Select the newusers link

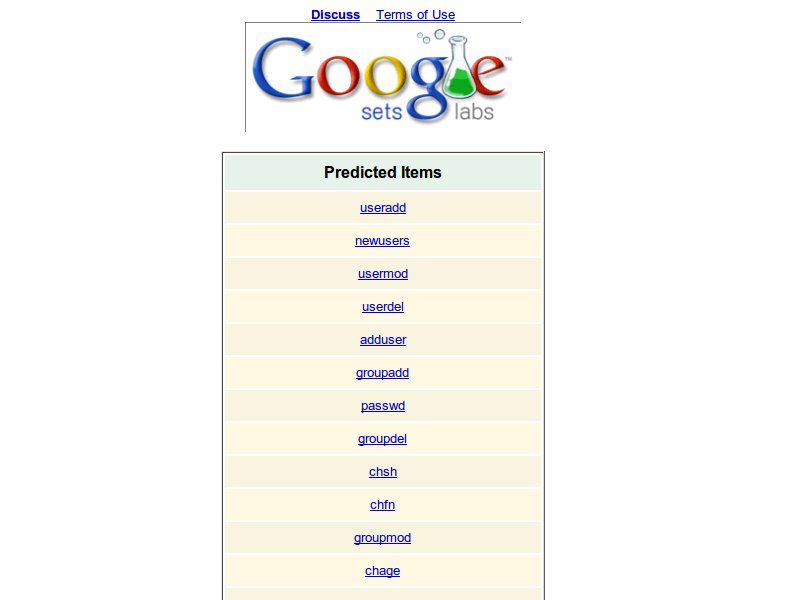(x=382, y=241)
